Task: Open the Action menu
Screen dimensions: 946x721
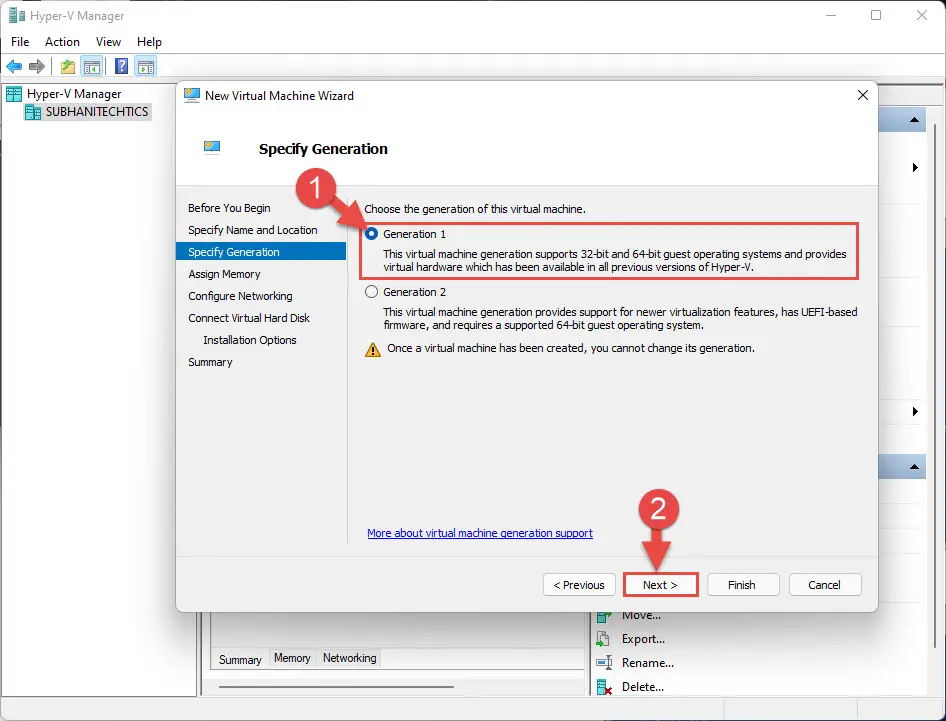Action: (62, 42)
